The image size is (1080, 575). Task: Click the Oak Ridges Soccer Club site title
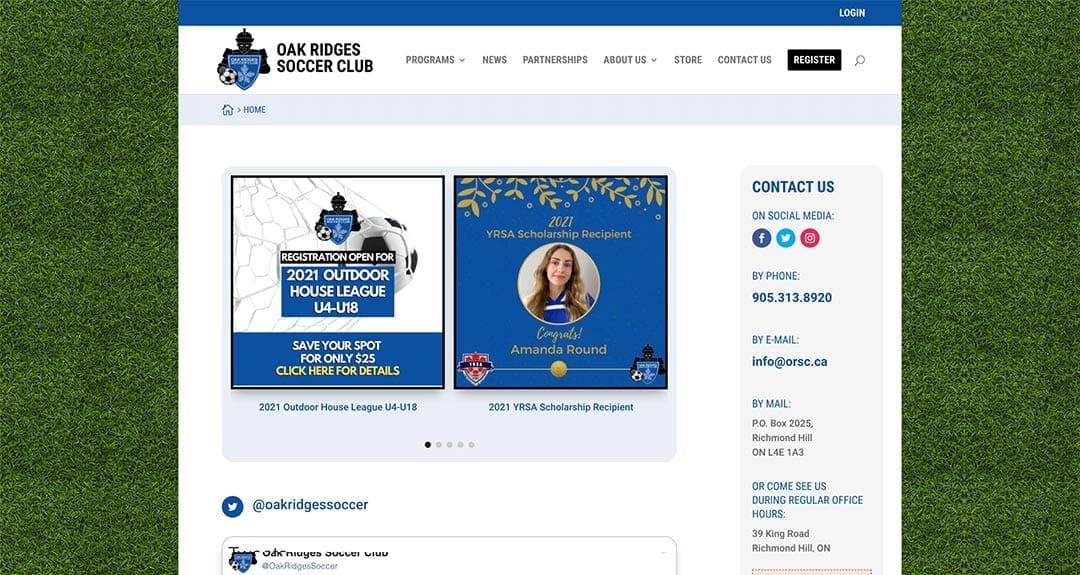tap(324, 58)
